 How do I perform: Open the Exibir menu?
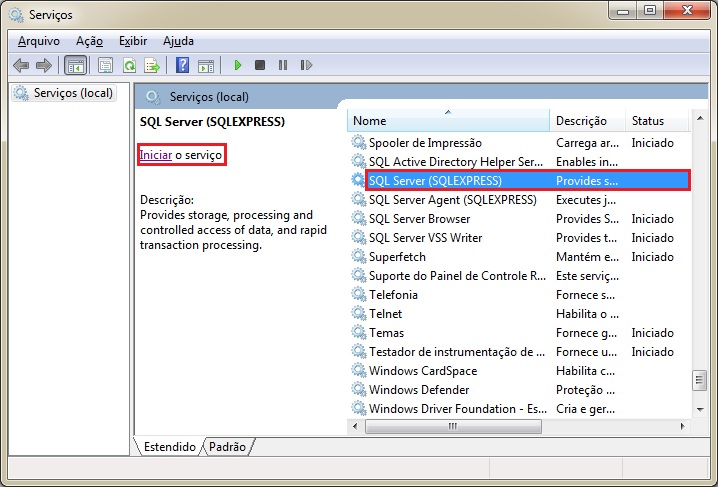pyautogui.click(x=132, y=41)
